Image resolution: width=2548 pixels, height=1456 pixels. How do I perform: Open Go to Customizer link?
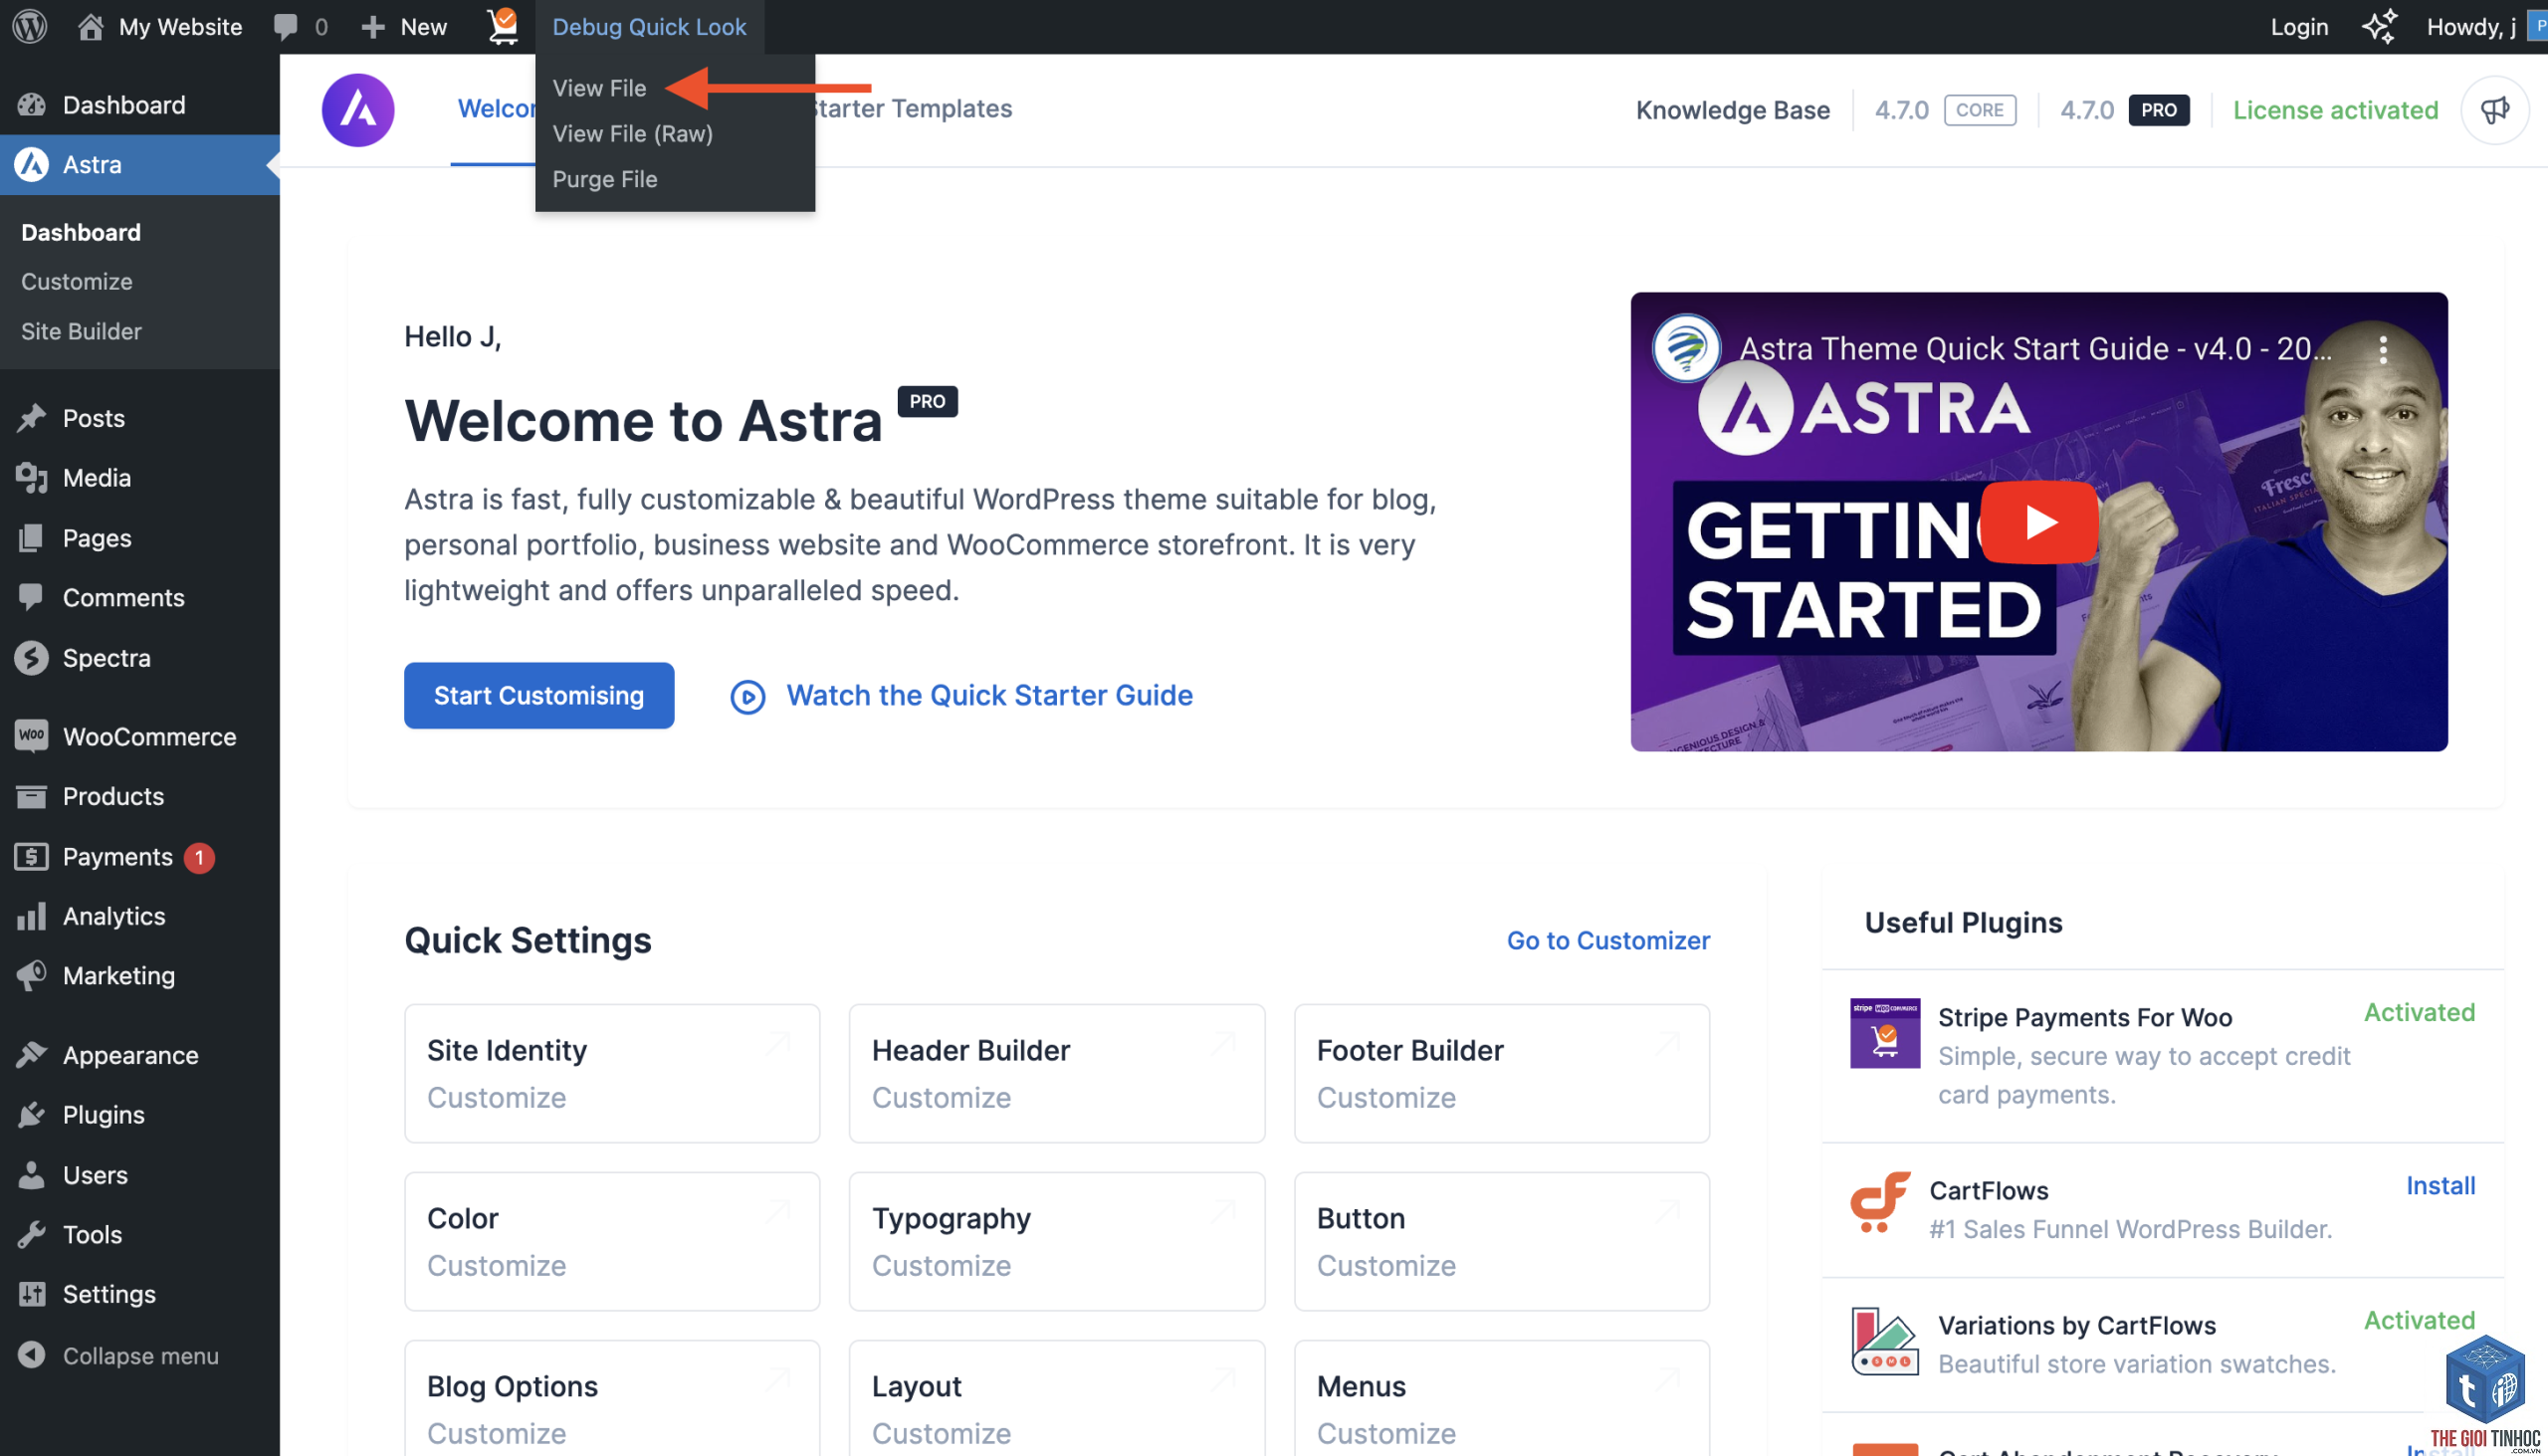tap(1608, 940)
